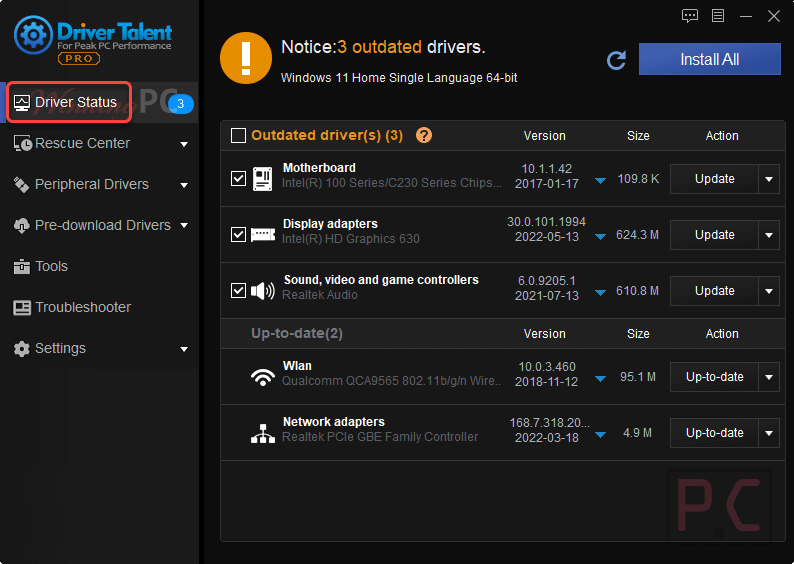Click the Qualcomm QCA9565 device name
This screenshot has width=794, height=564.
click(391, 381)
